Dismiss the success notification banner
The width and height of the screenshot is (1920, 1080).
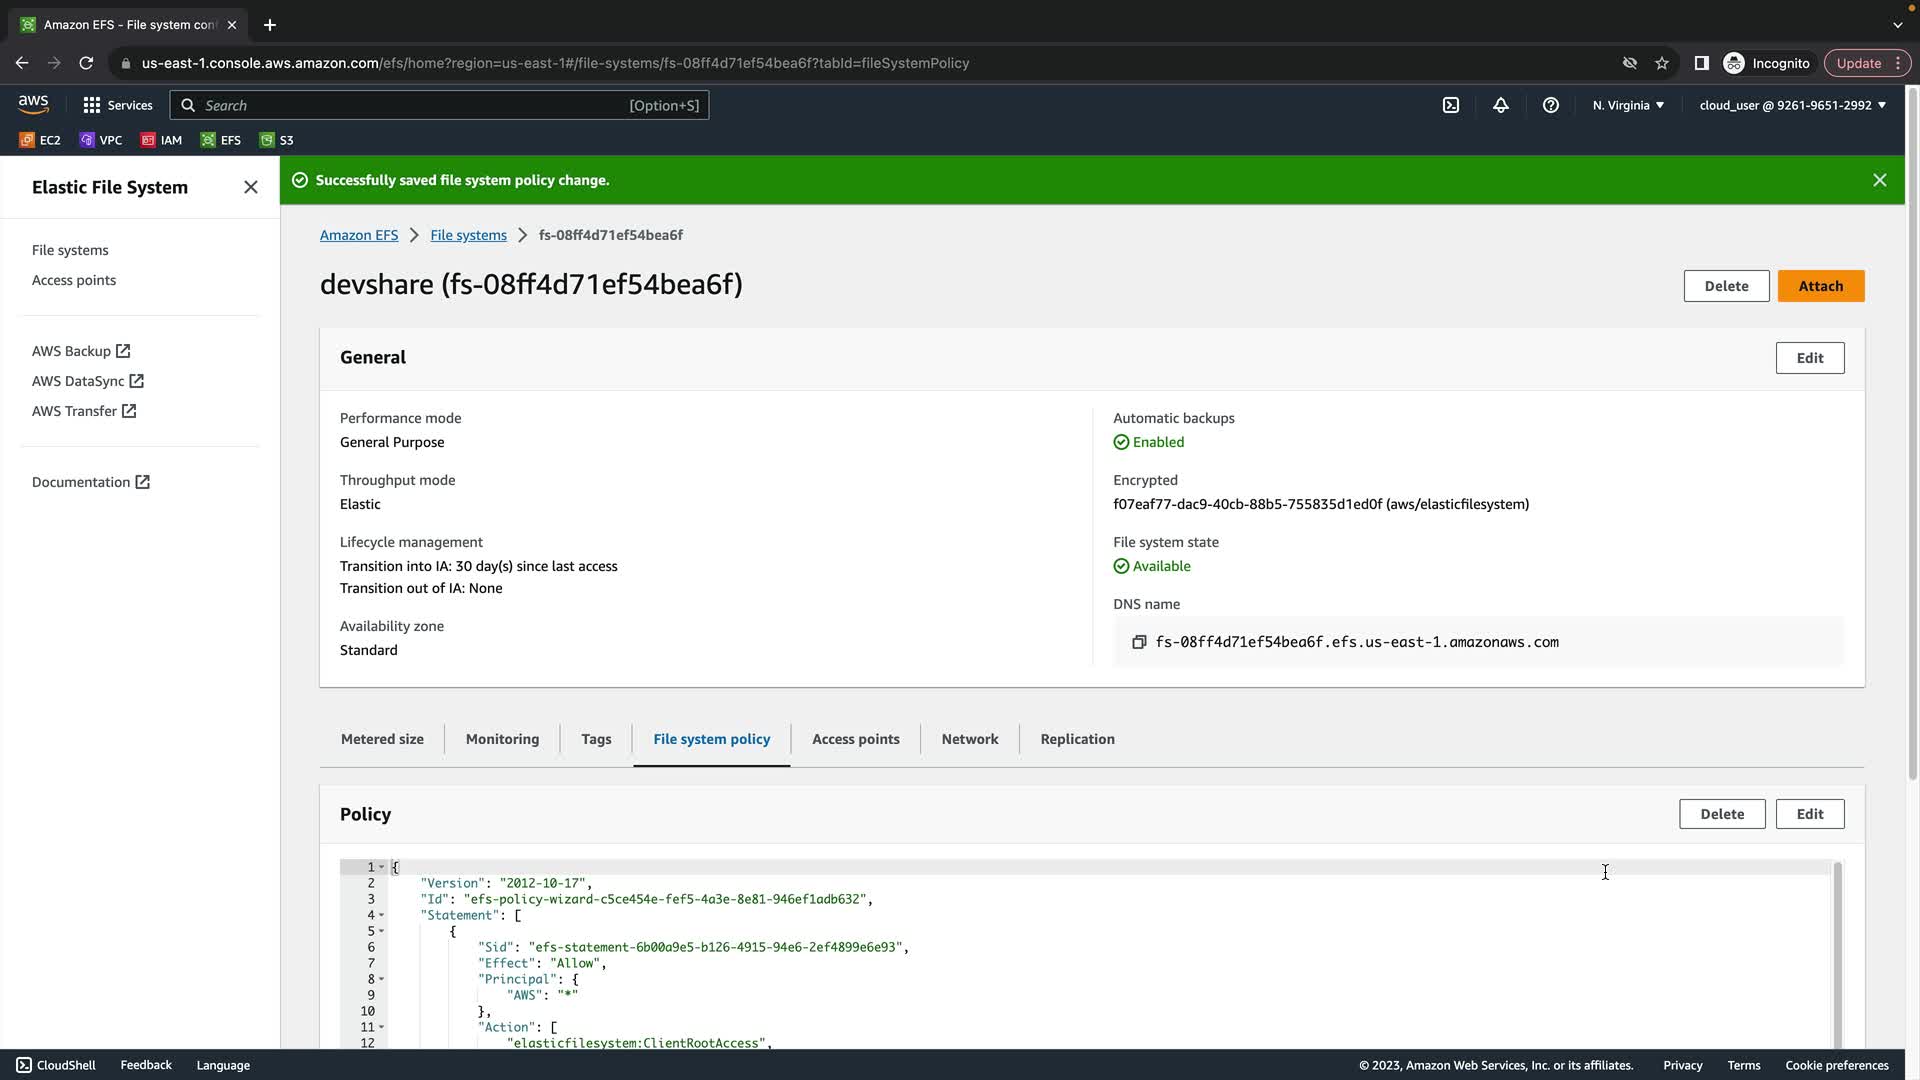point(1879,180)
